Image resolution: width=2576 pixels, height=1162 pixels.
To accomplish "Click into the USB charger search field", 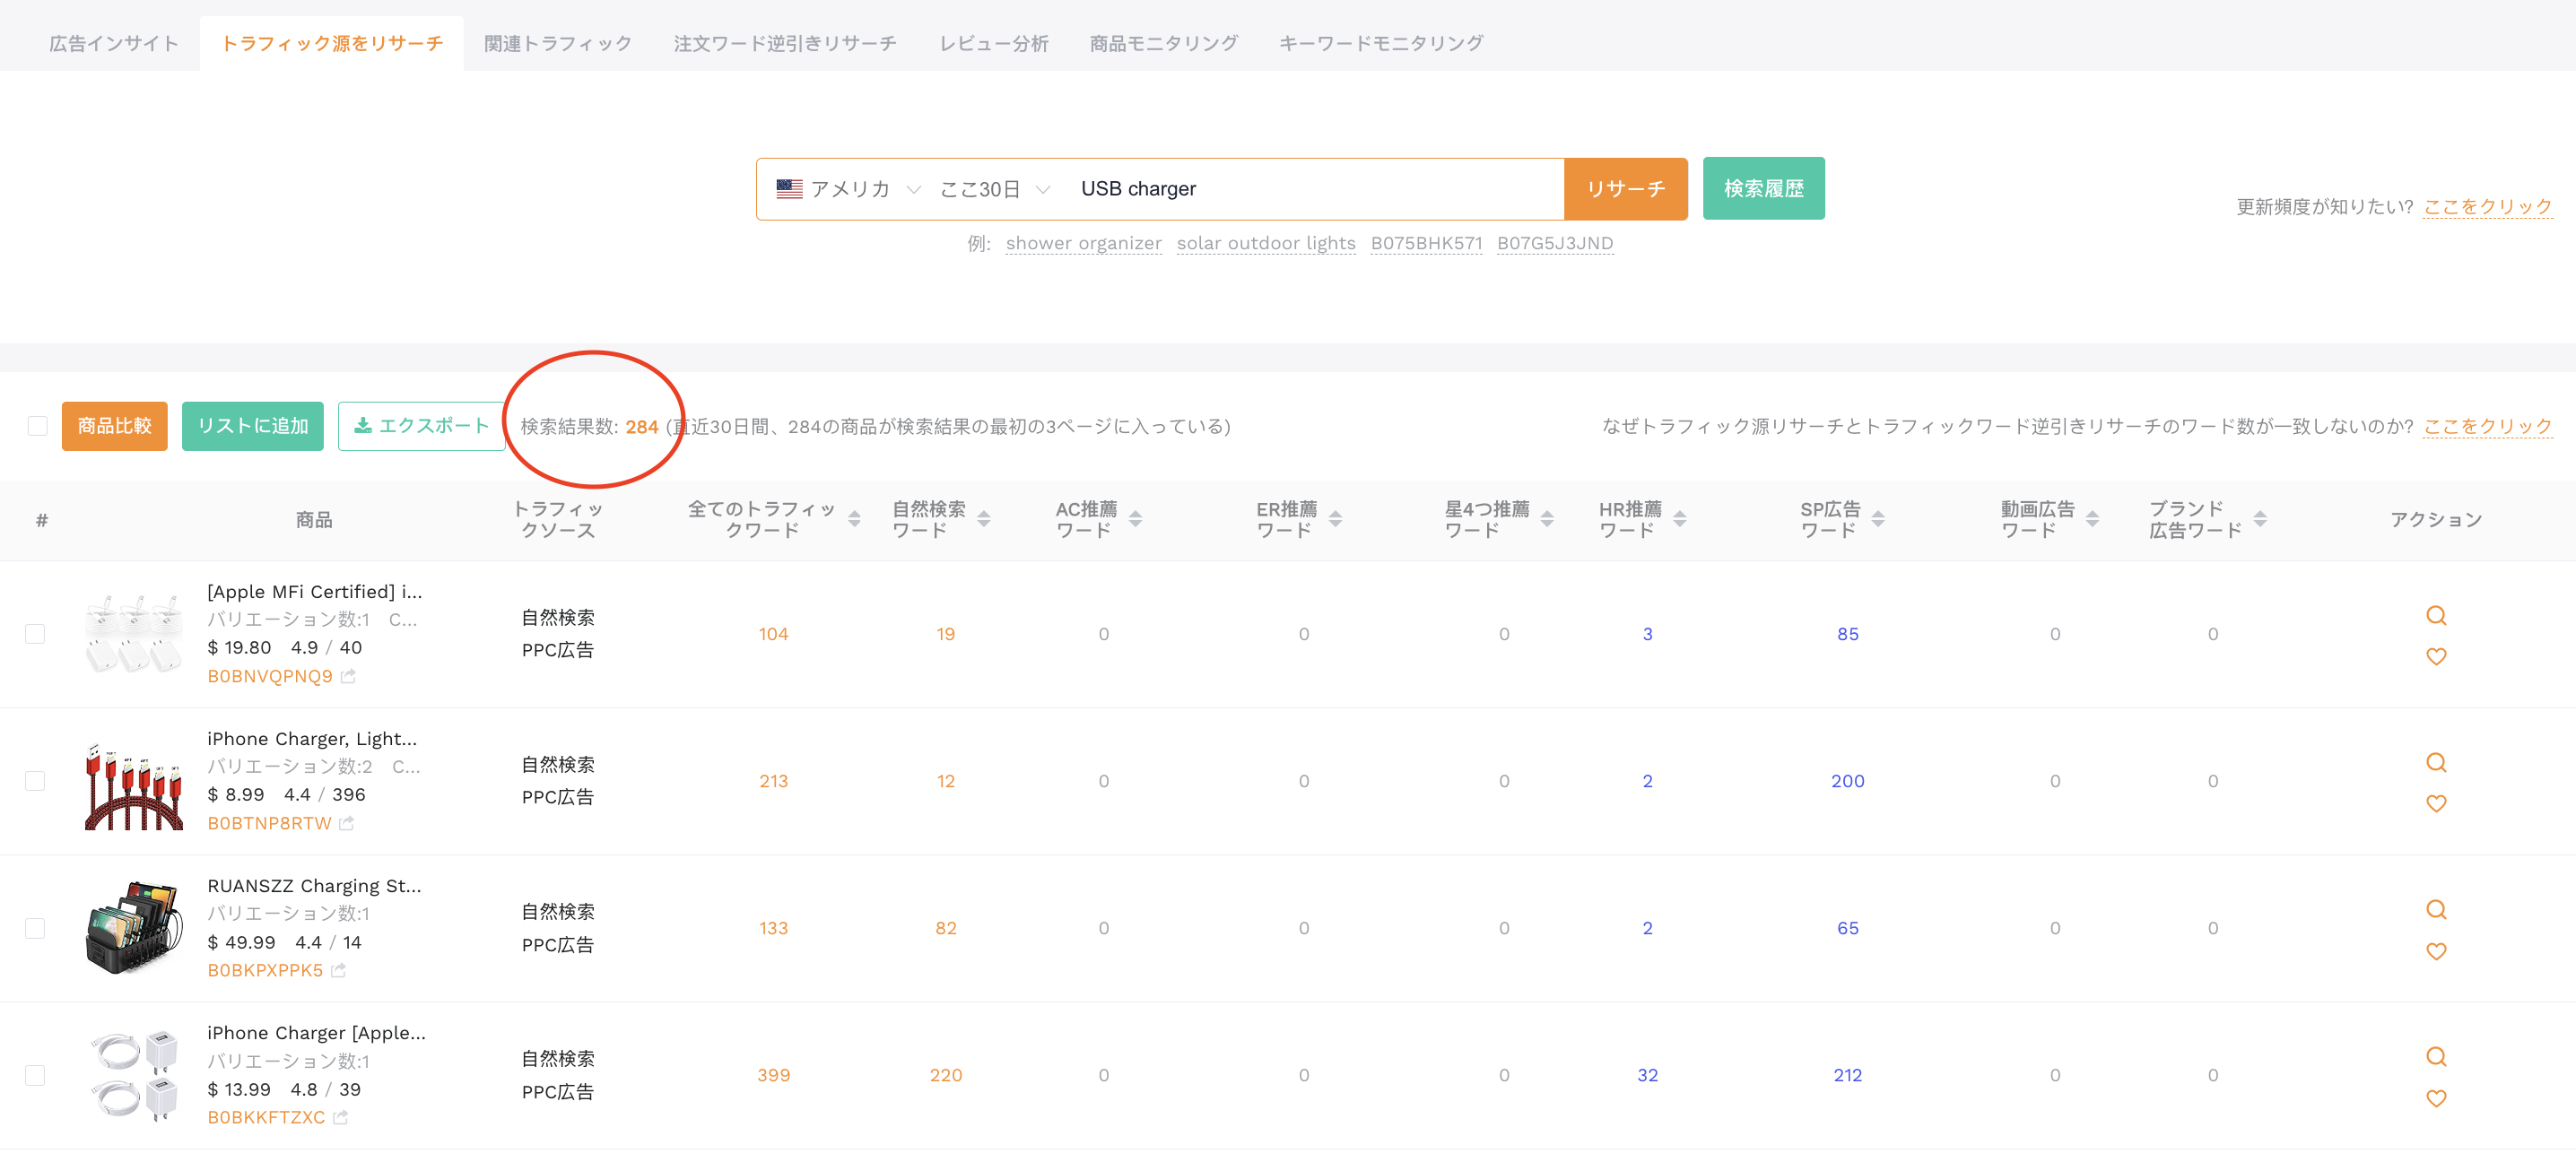I will click(x=1315, y=189).
